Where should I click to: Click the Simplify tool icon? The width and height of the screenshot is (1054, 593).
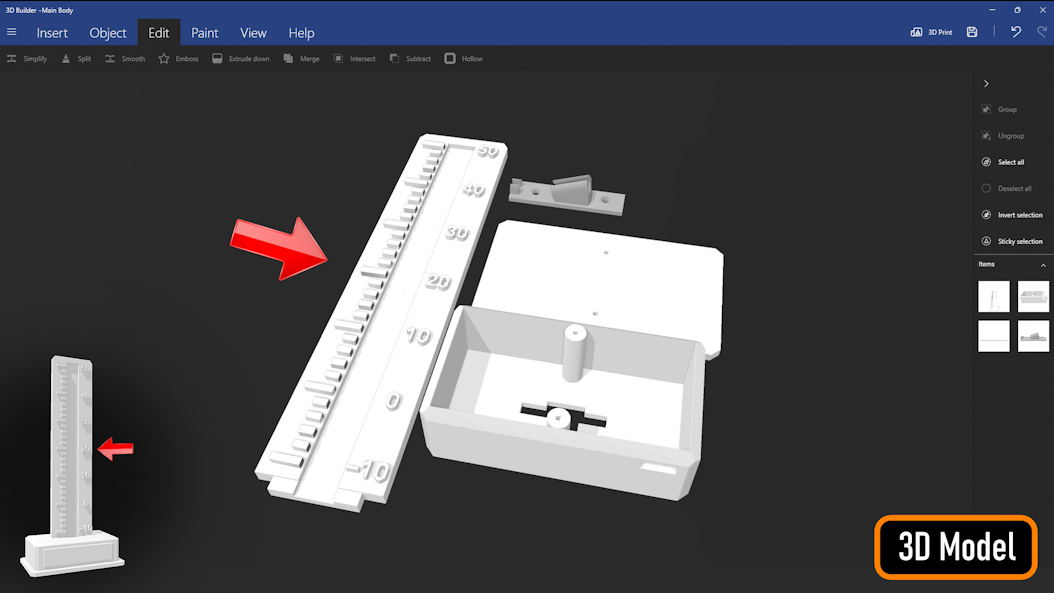coord(12,59)
